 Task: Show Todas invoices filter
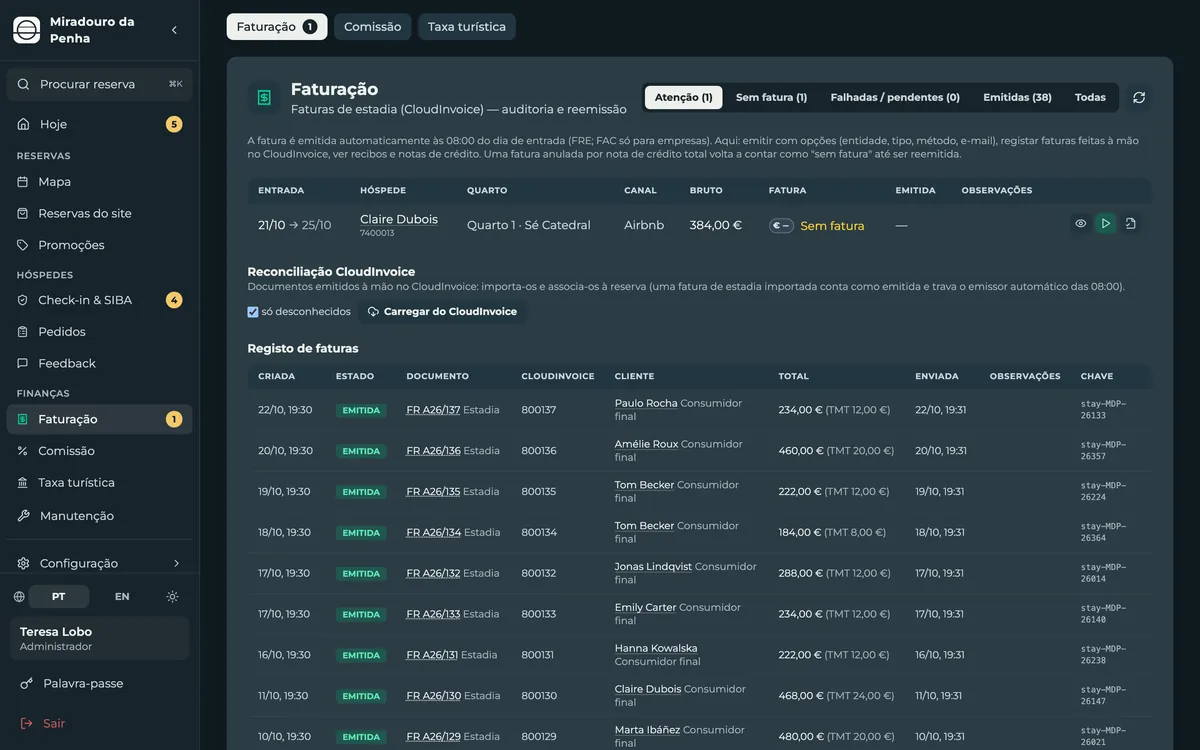pos(1090,97)
